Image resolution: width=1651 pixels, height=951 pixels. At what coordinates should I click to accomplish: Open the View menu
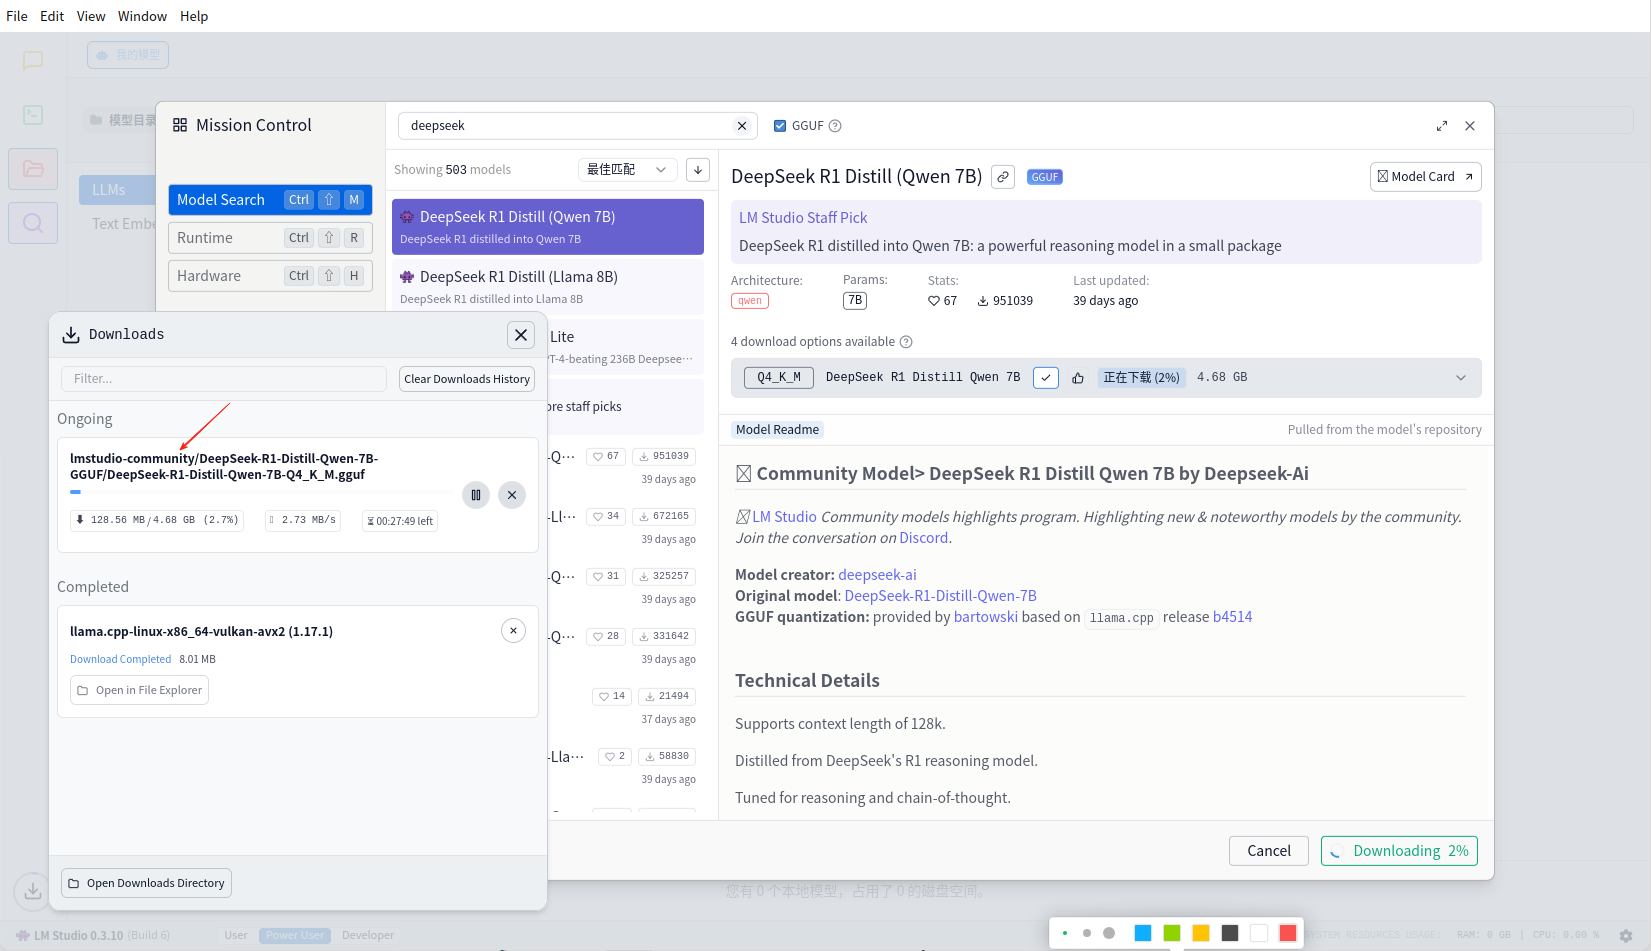coord(91,16)
